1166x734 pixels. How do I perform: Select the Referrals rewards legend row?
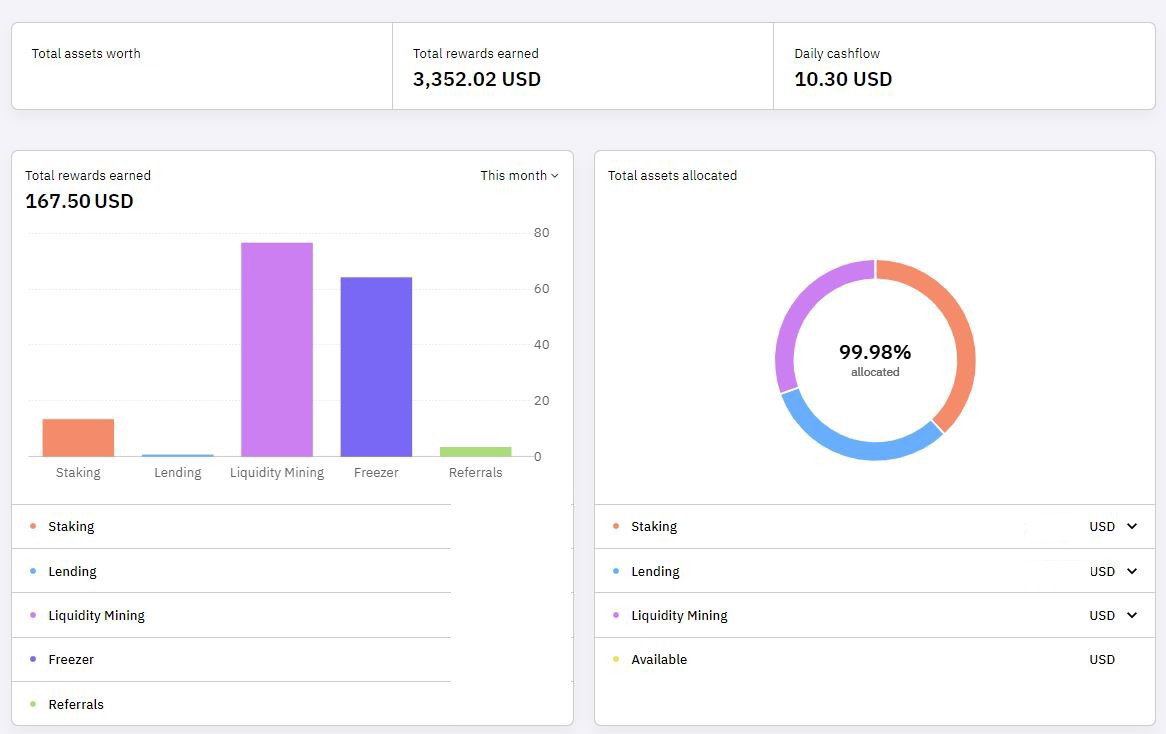click(231, 704)
